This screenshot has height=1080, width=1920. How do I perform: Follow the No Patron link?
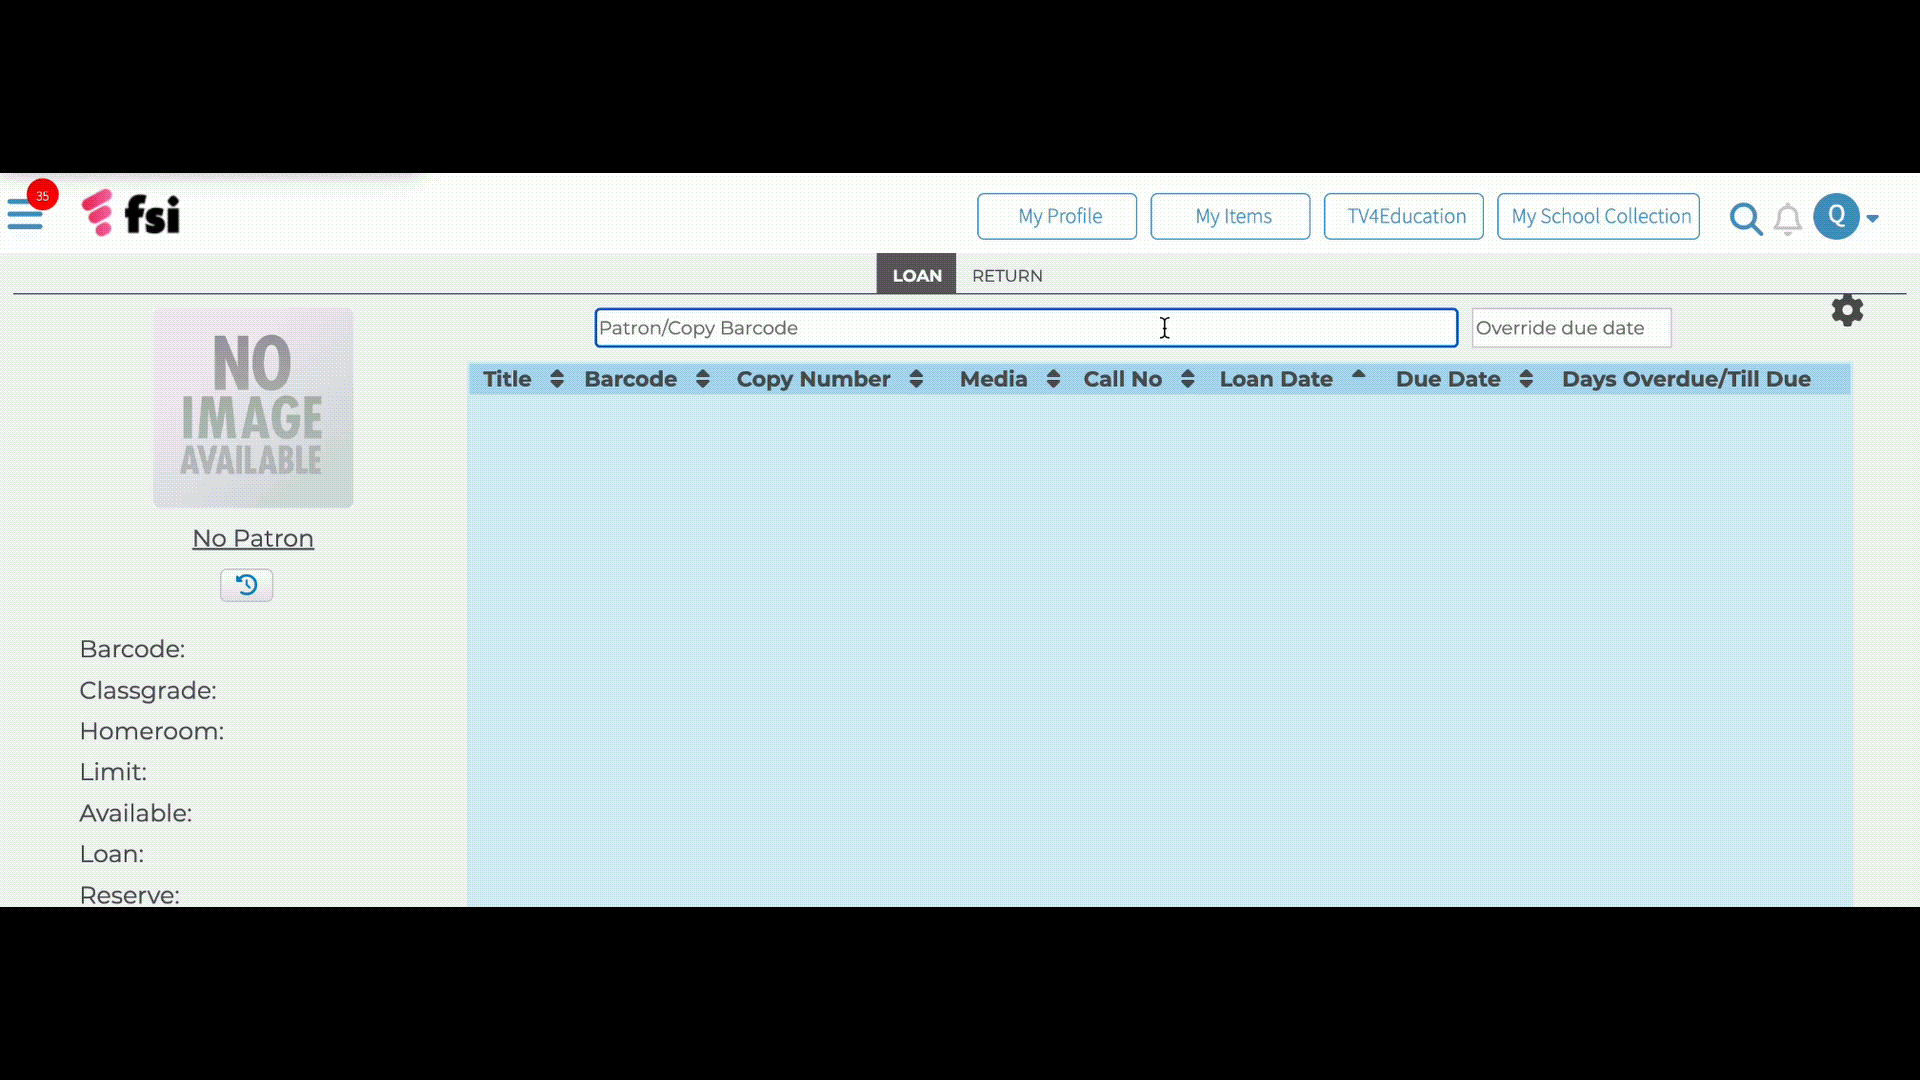252,538
